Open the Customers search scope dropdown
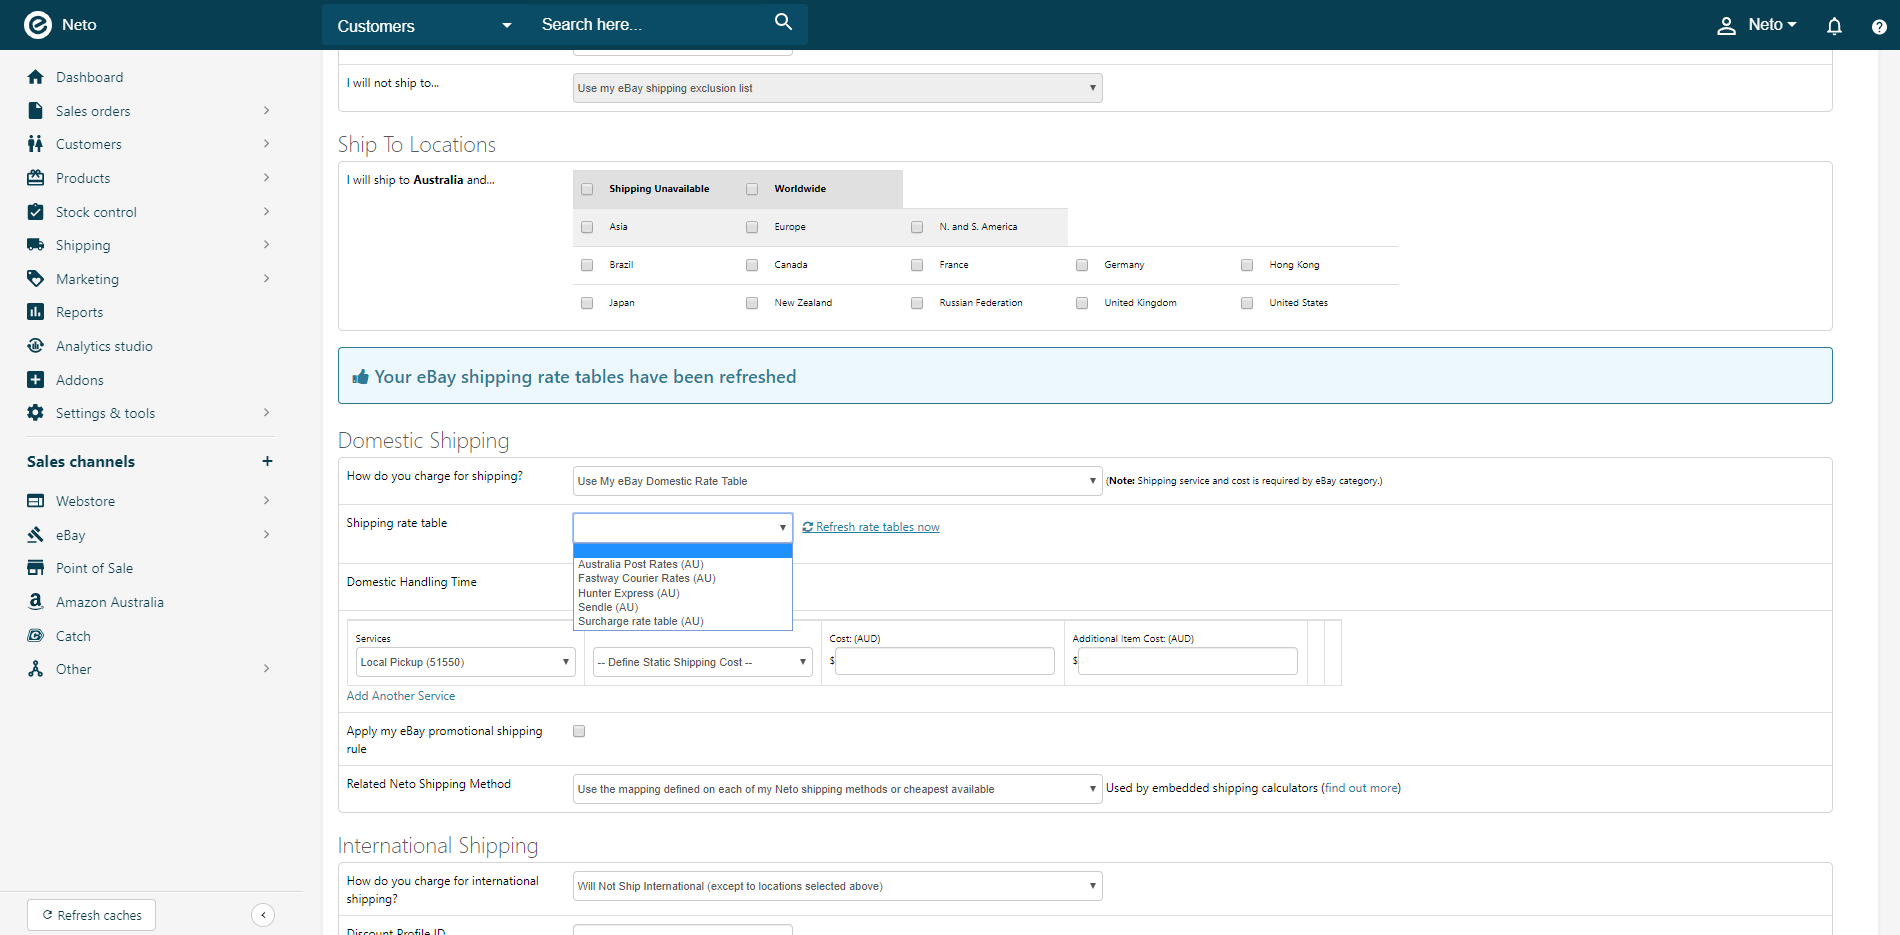 [x=424, y=26]
